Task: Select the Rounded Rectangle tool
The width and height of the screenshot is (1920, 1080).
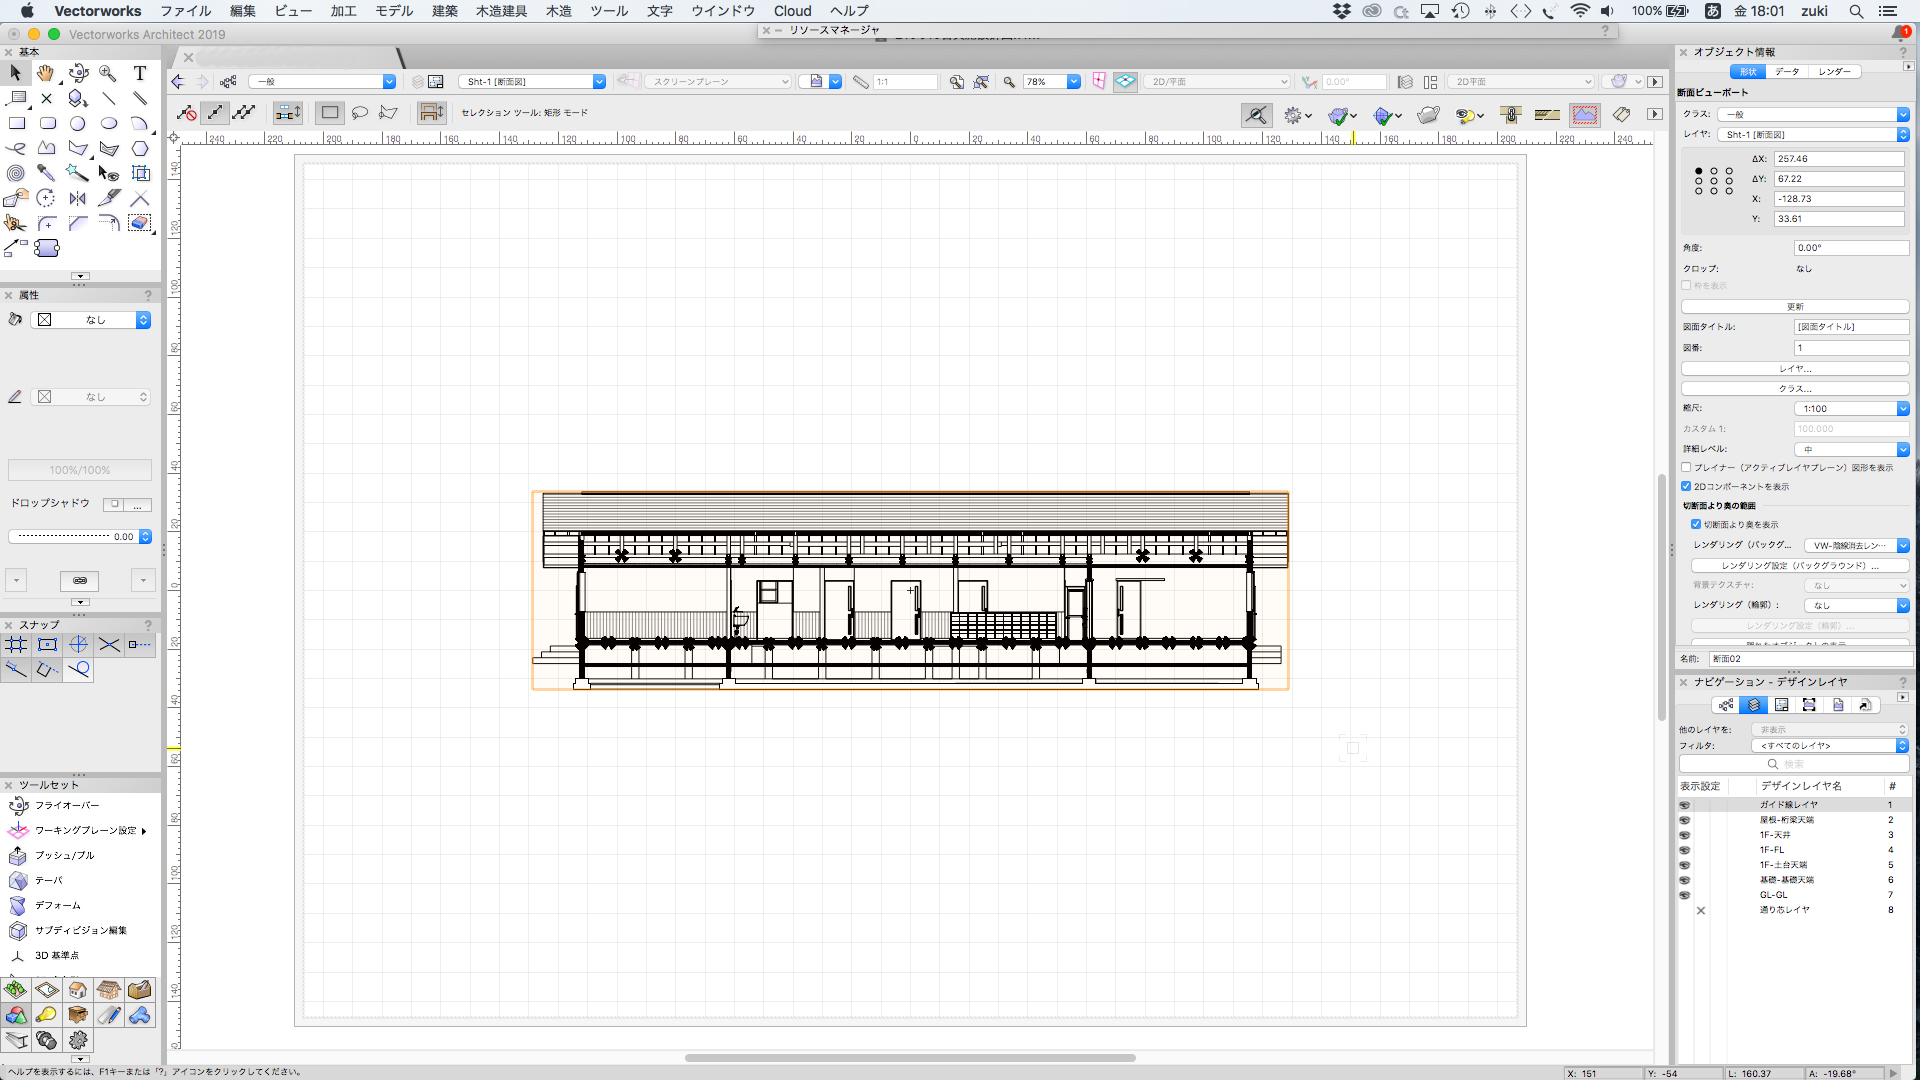Action: click(x=47, y=123)
